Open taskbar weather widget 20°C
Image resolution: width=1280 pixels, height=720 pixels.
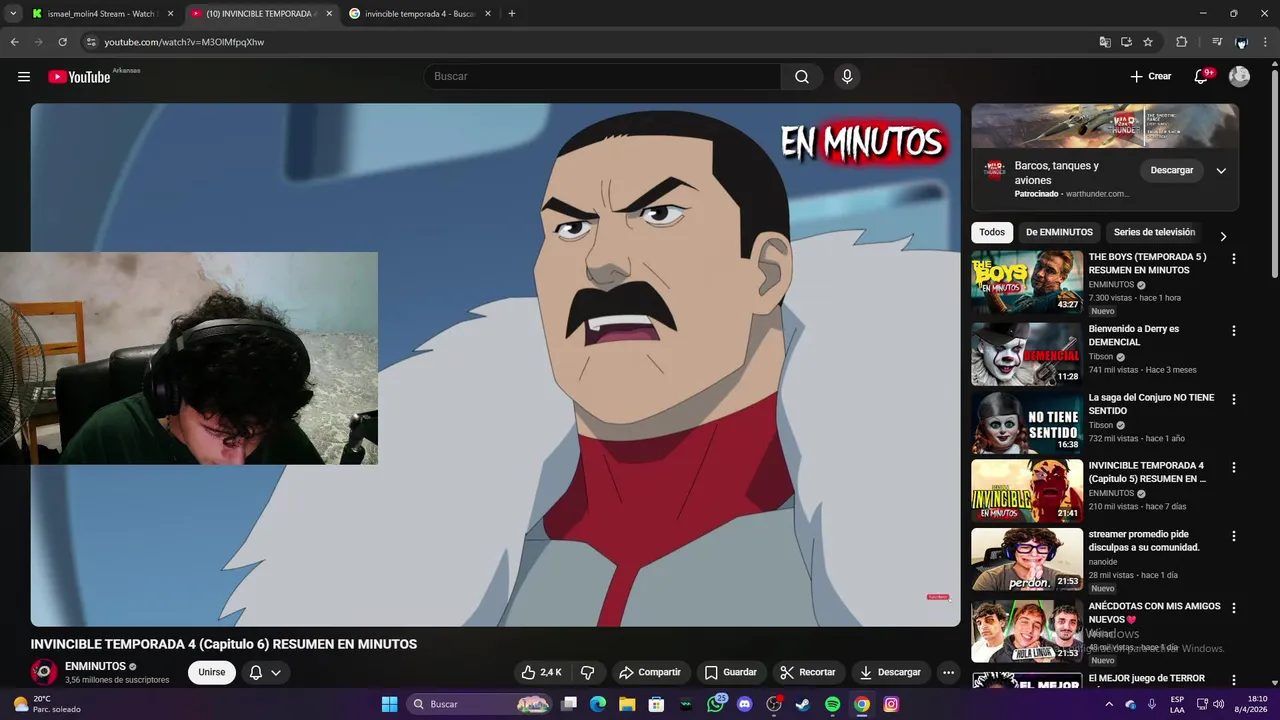pyautogui.click(x=45, y=704)
